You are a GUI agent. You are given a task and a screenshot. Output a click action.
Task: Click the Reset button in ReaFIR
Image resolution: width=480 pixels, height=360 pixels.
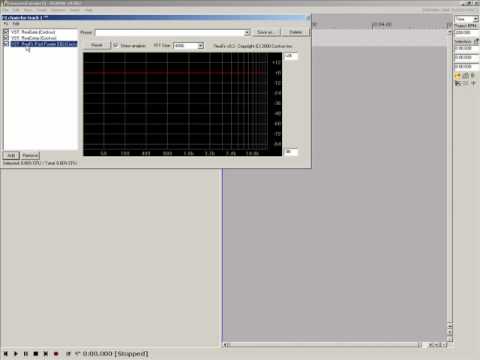97,45
